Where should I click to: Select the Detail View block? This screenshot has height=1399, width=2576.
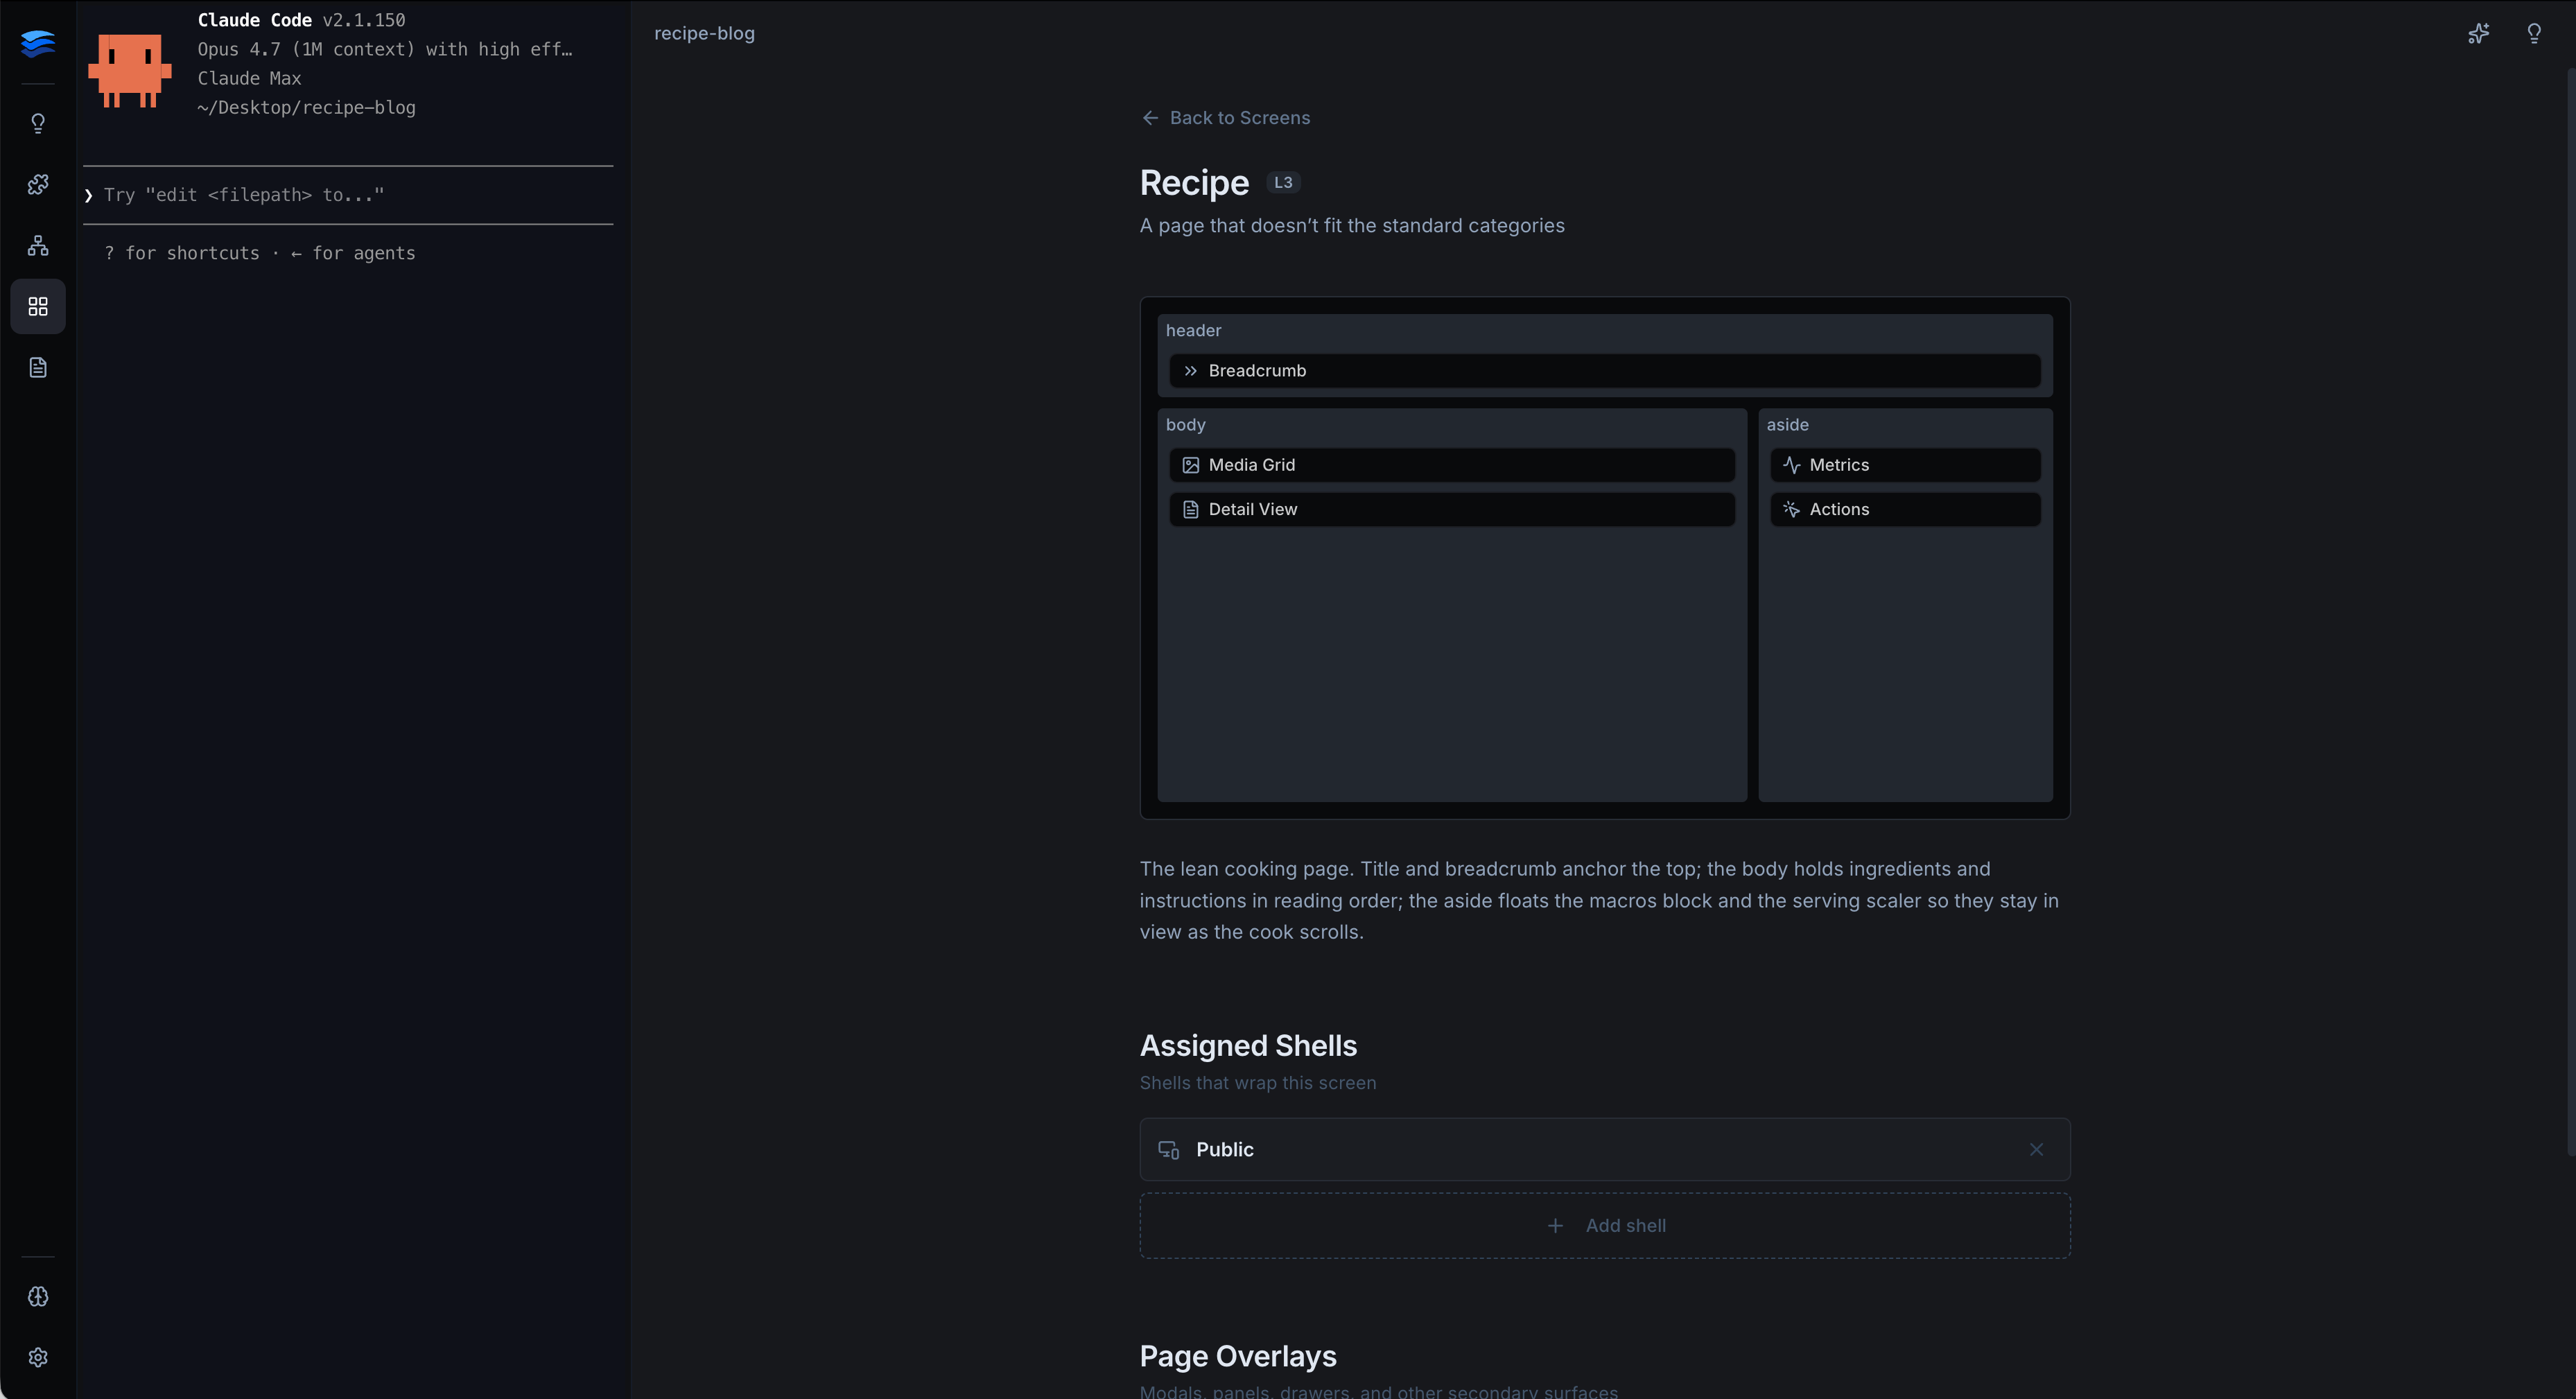(x=1452, y=510)
